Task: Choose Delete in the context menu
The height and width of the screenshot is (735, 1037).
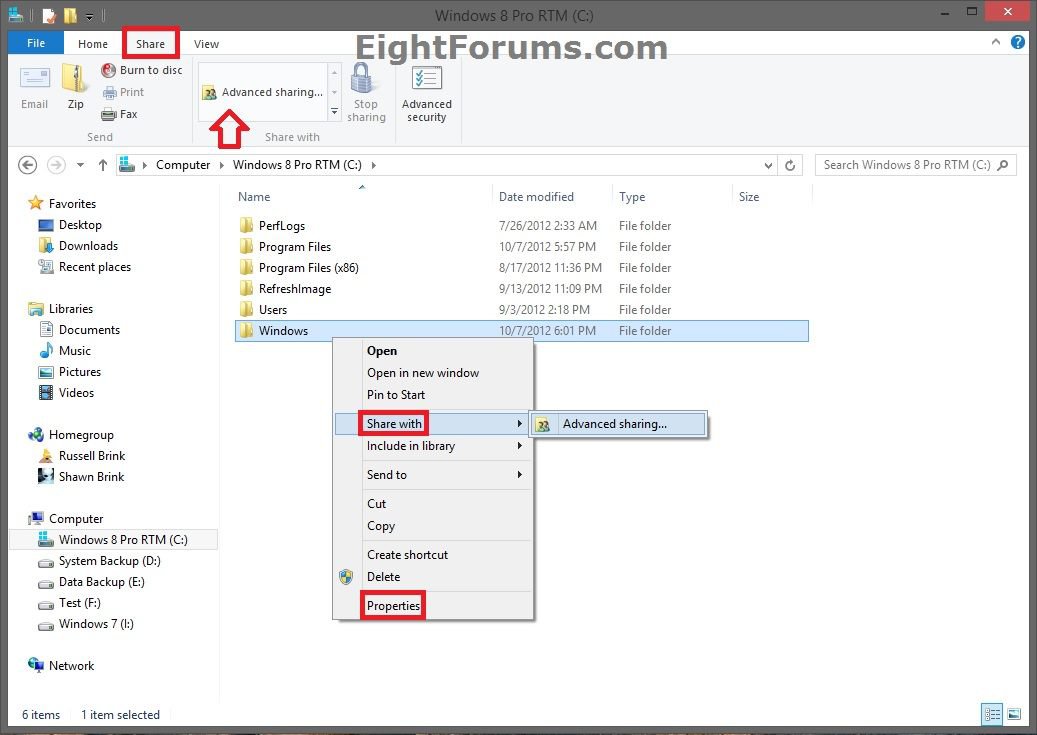Action: 435,576
